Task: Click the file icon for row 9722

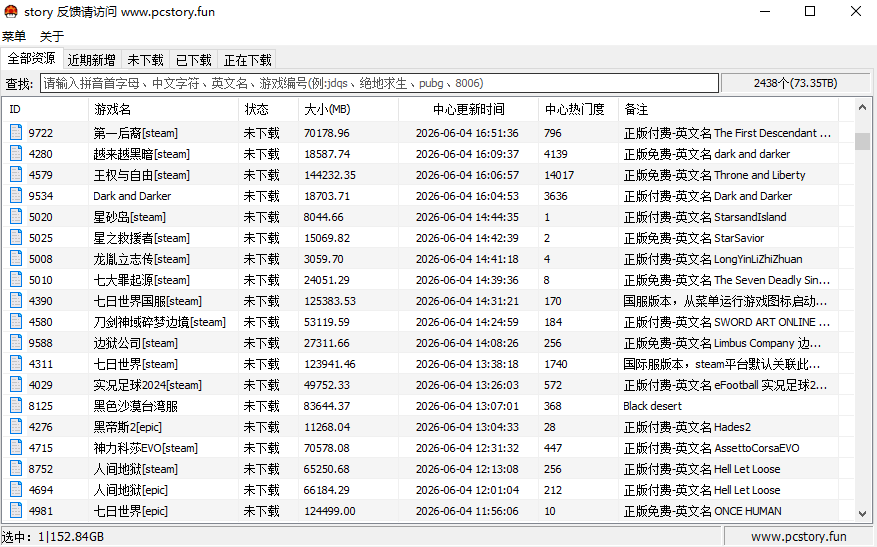Action: coord(16,133)
